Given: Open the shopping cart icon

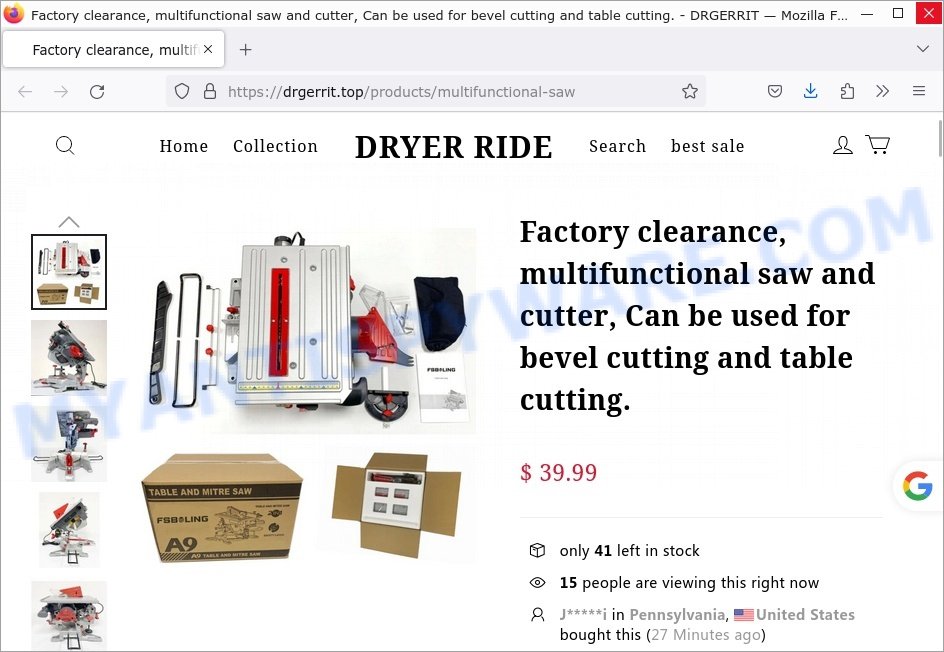Looking at the screenshot, I should 878,144.
